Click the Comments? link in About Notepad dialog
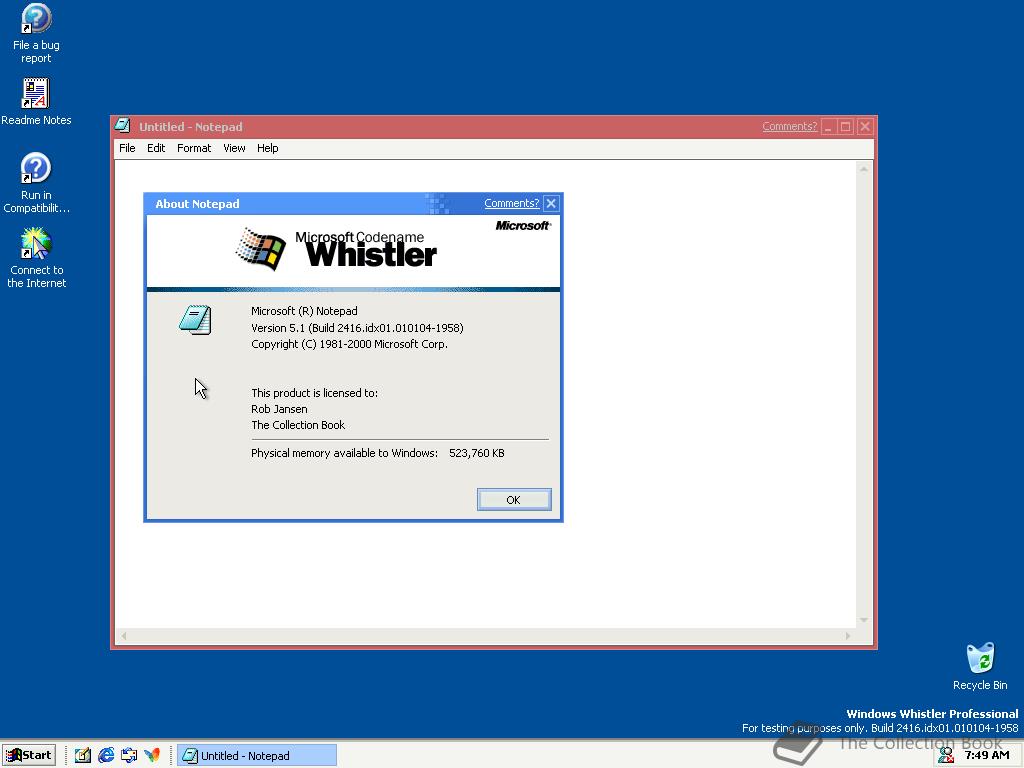The height and width of the screenshot is (768, 1024). [x=511, y=203]
